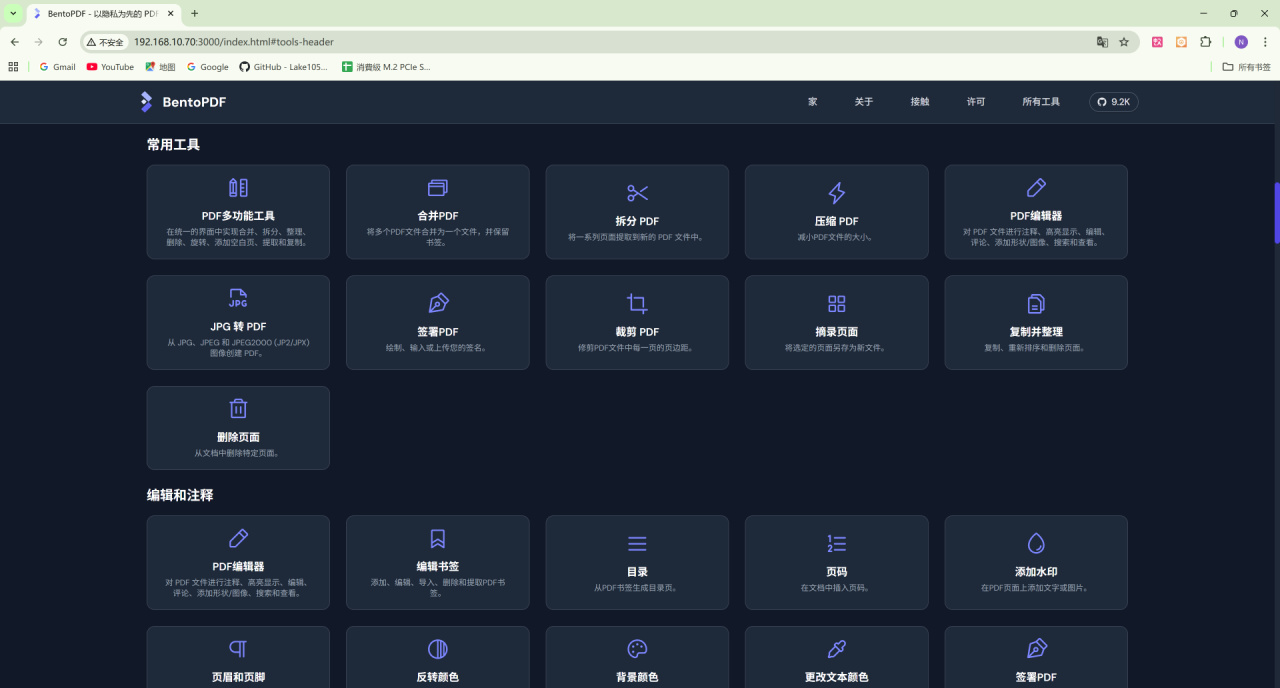Click the 不安全 site info chip
The height and width of the screenshot is (688, 1280).
pos(105,42)
